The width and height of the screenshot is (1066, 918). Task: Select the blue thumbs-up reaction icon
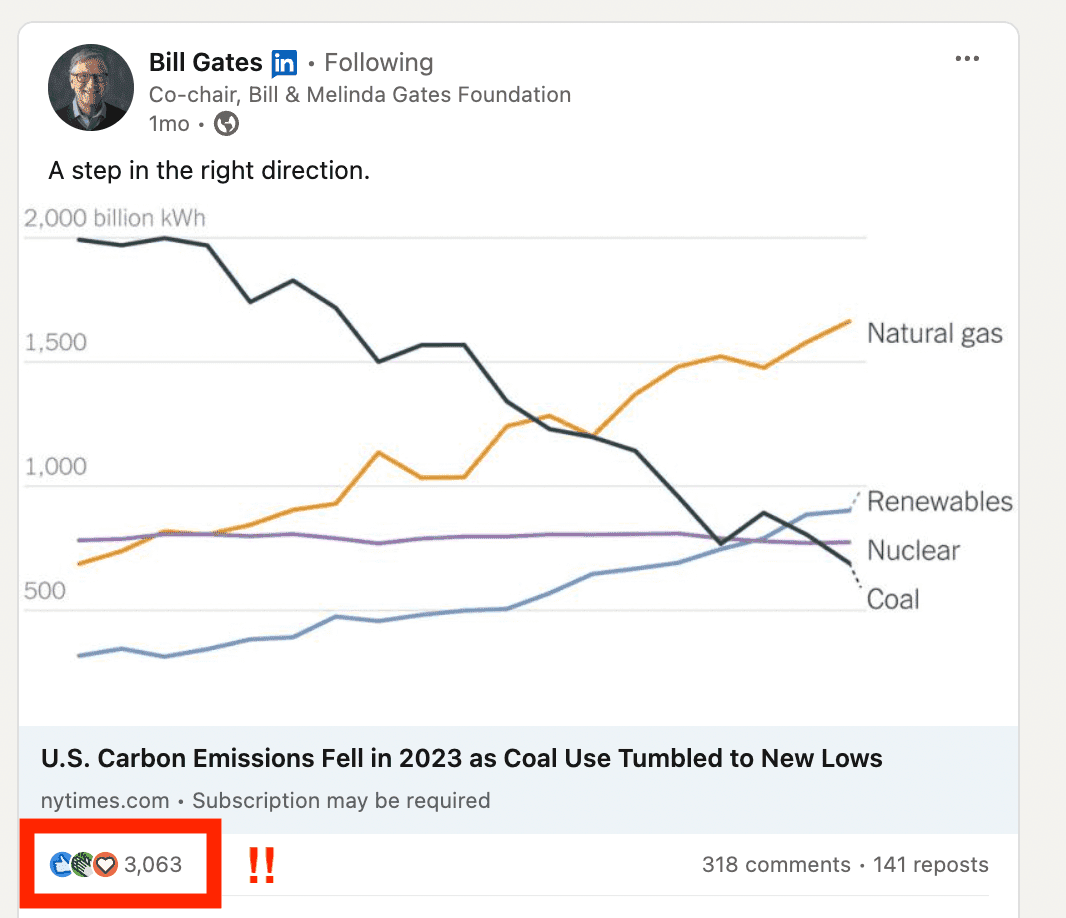(x=58, y=864)
